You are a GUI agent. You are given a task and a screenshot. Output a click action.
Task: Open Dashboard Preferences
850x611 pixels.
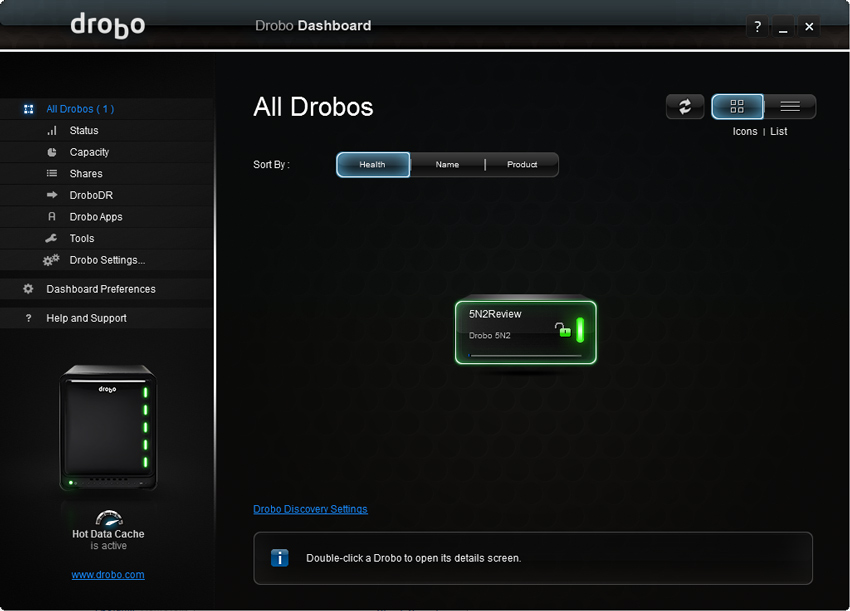pyautogui.click(x=101, y=289)
